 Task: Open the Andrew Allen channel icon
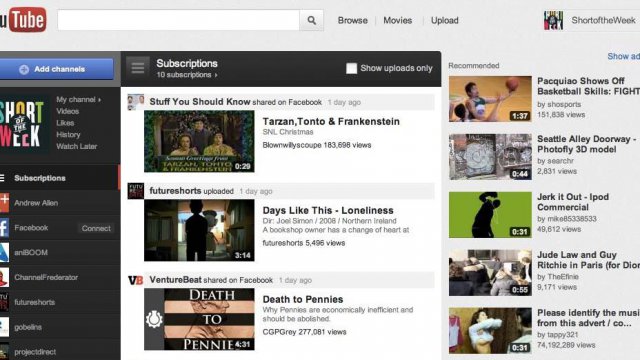[x=4, y=203]
